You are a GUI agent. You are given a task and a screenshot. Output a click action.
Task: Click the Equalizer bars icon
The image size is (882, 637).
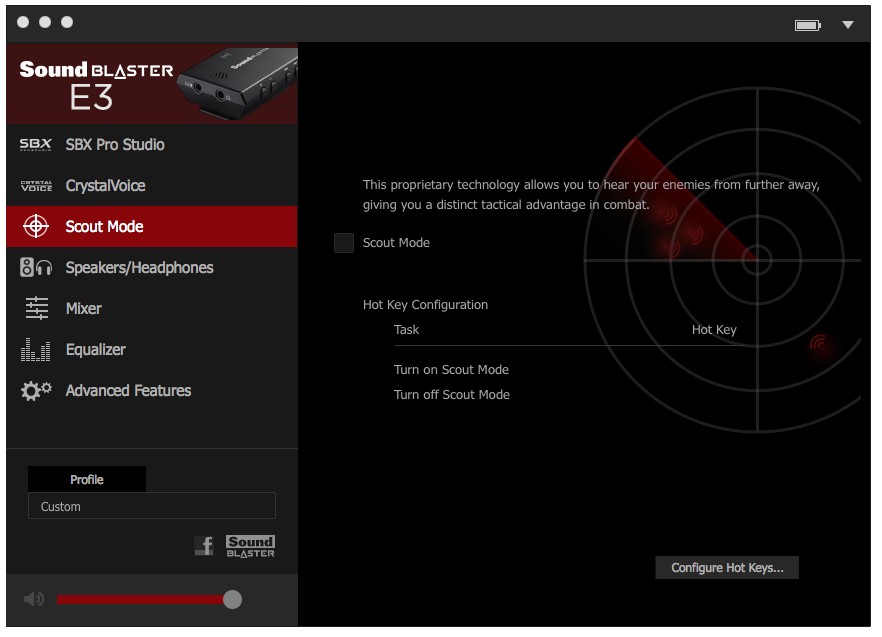(x=36, y=350)
